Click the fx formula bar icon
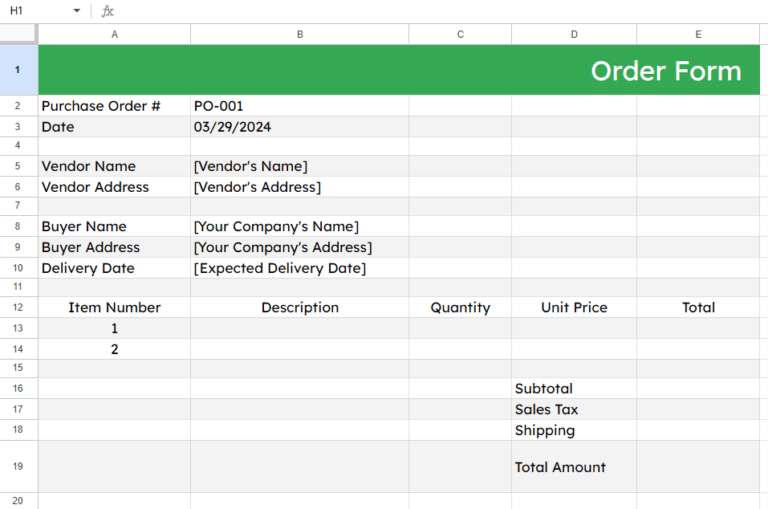The image size is (768, 509). click(x=108, y=11)
